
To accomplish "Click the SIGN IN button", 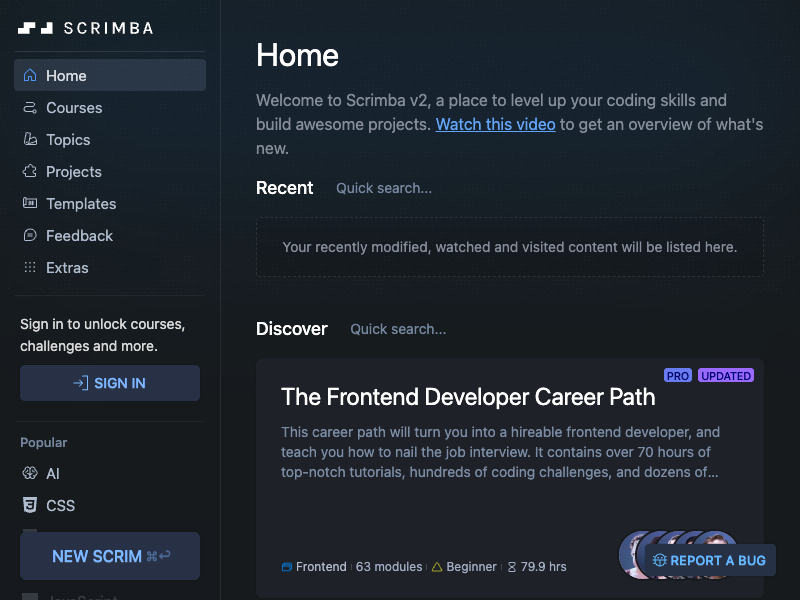I will (x=110, y=383).
